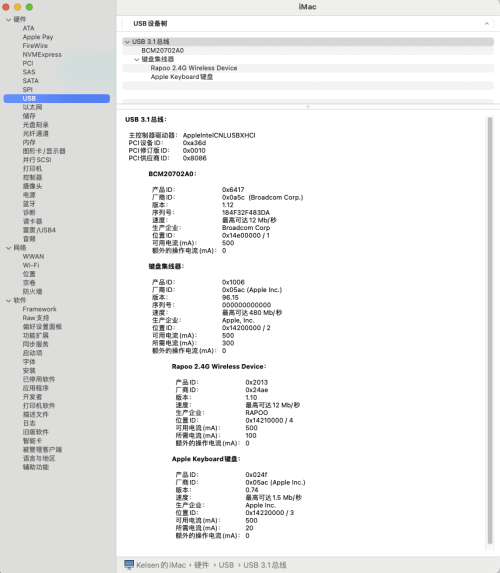Select 宗卷 in the network section
This screenshot has height=573, width=500.
pos(29,283)
